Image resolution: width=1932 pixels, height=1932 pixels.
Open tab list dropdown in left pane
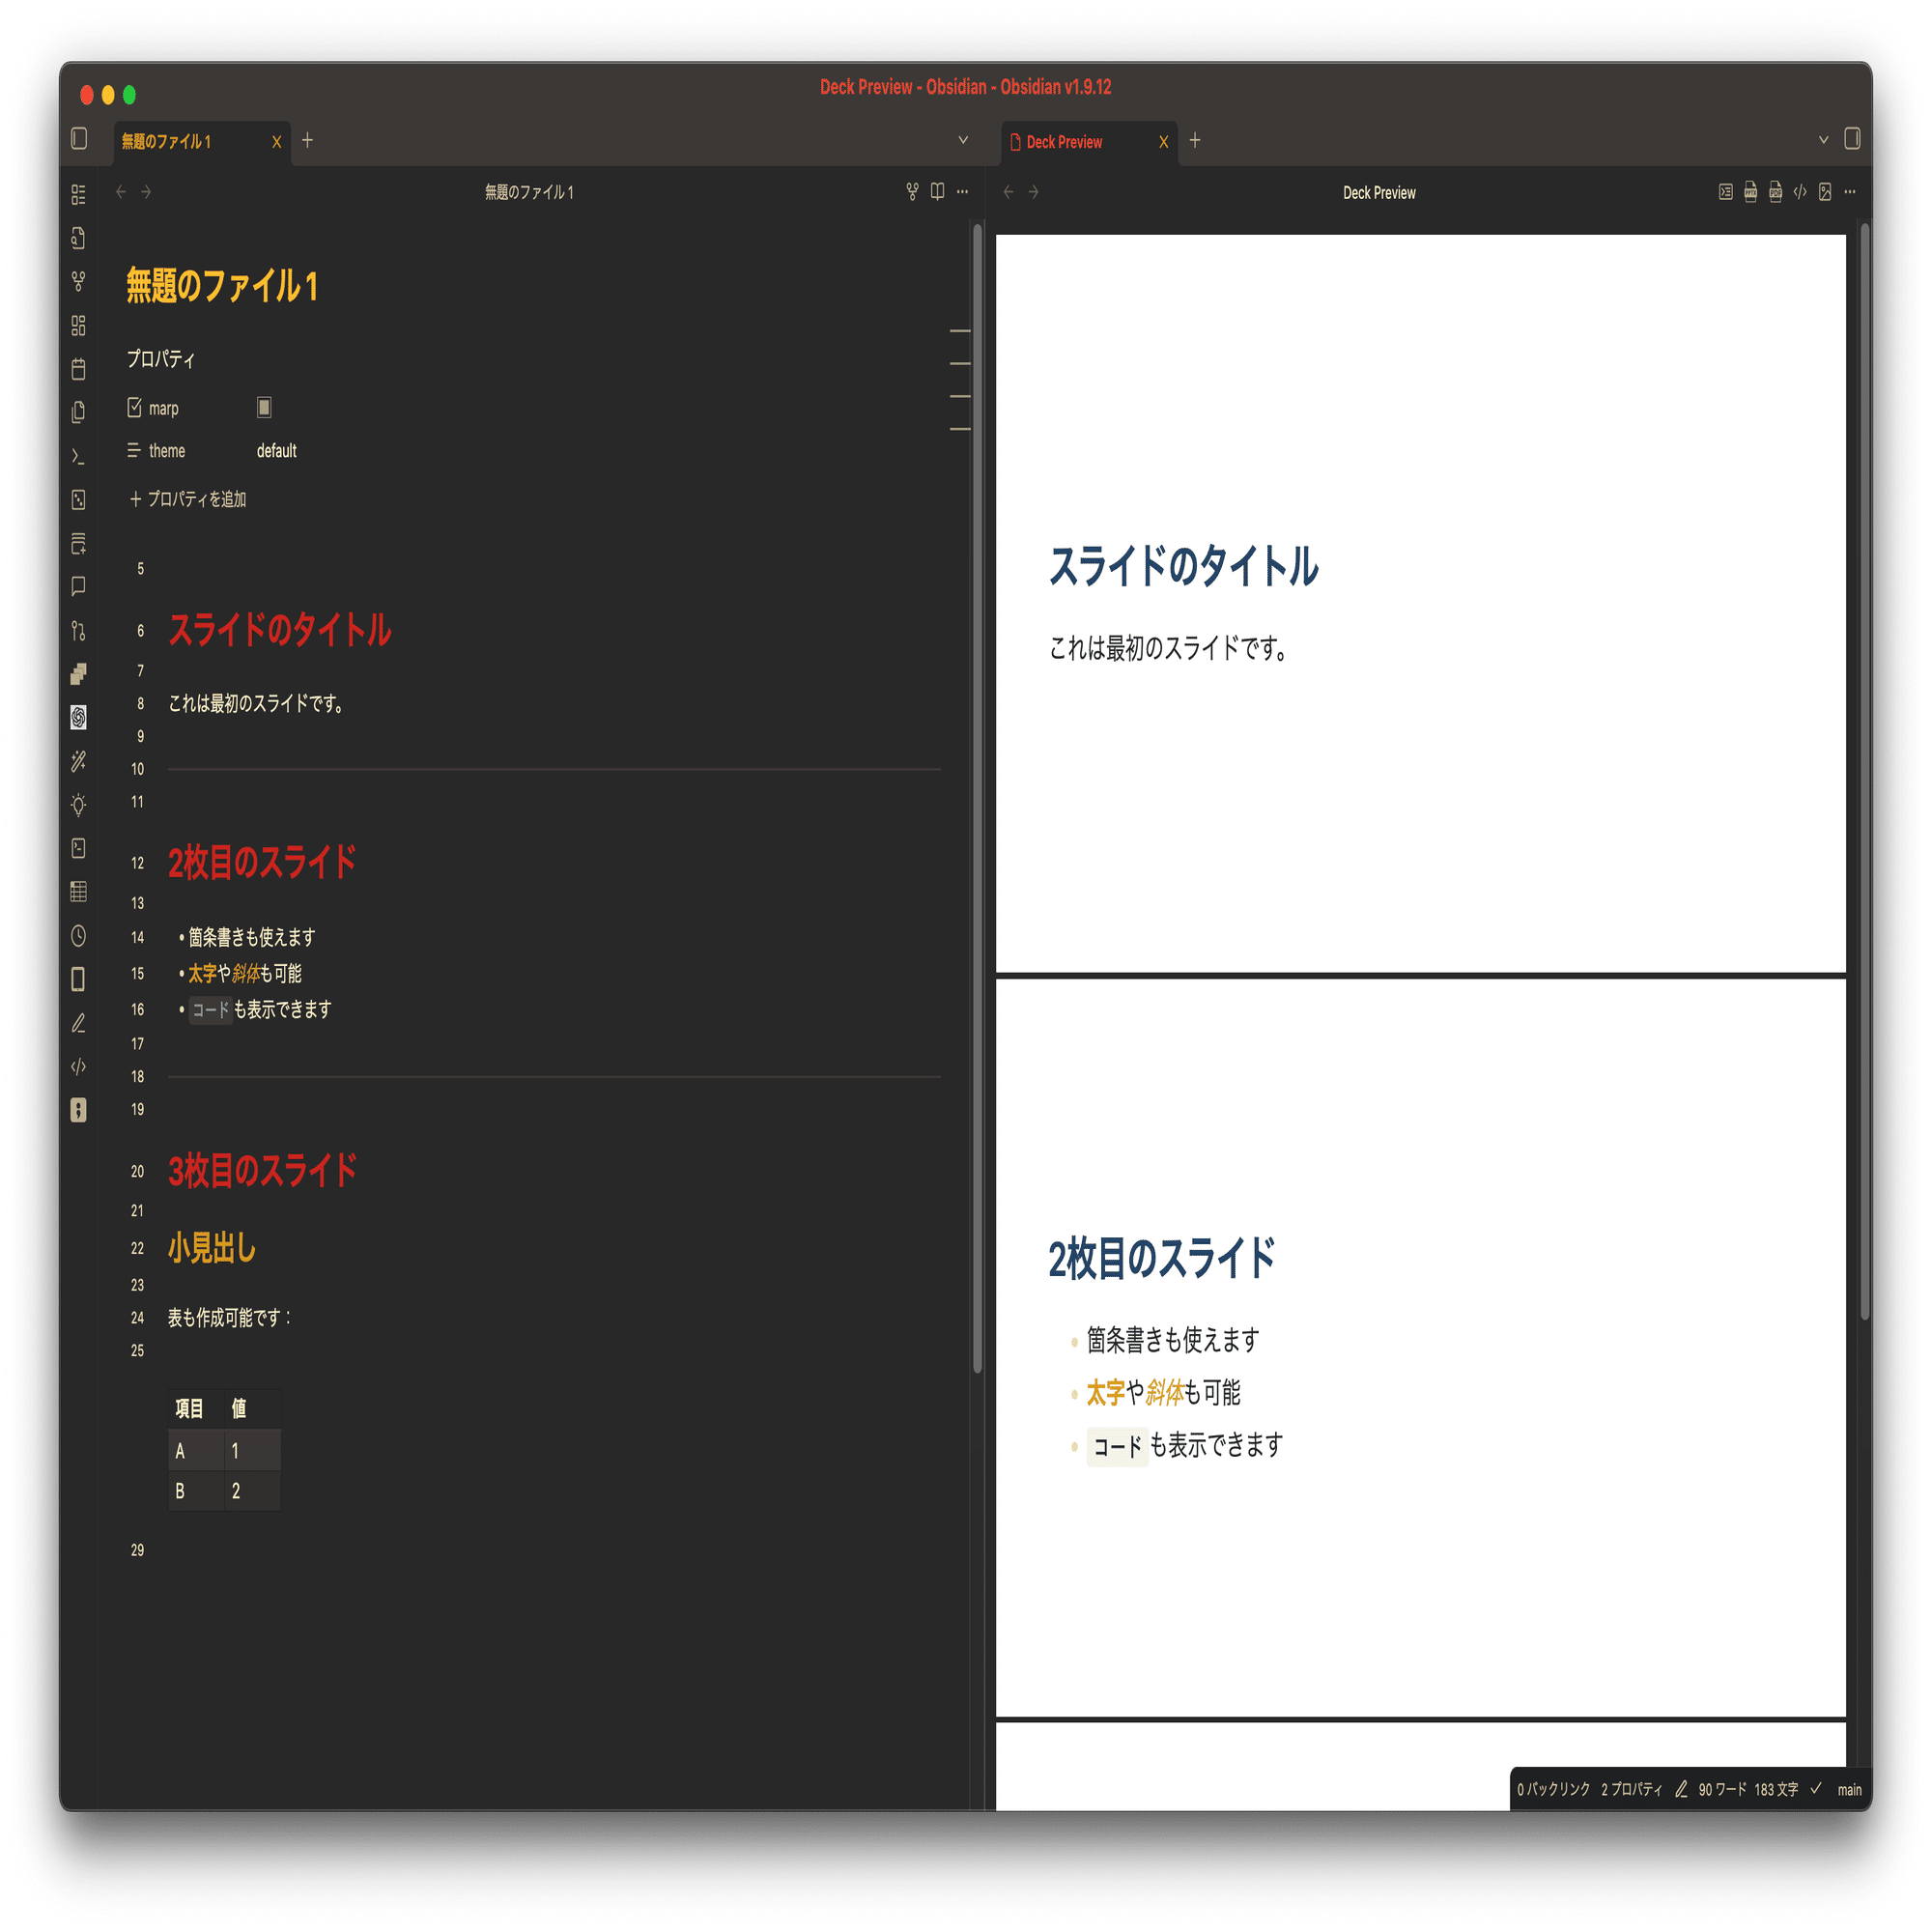click(x=963, y=140)
